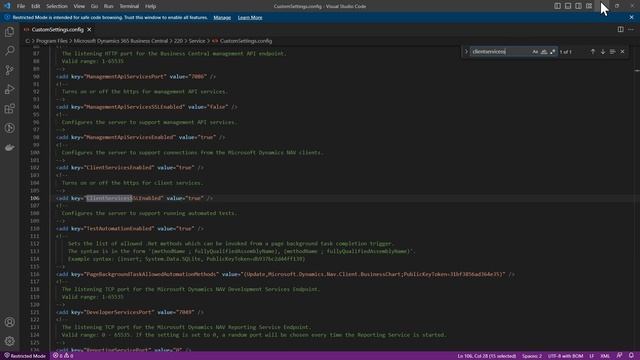Open the Selection menu
This screenshot has height=360, width=640.
57,6
